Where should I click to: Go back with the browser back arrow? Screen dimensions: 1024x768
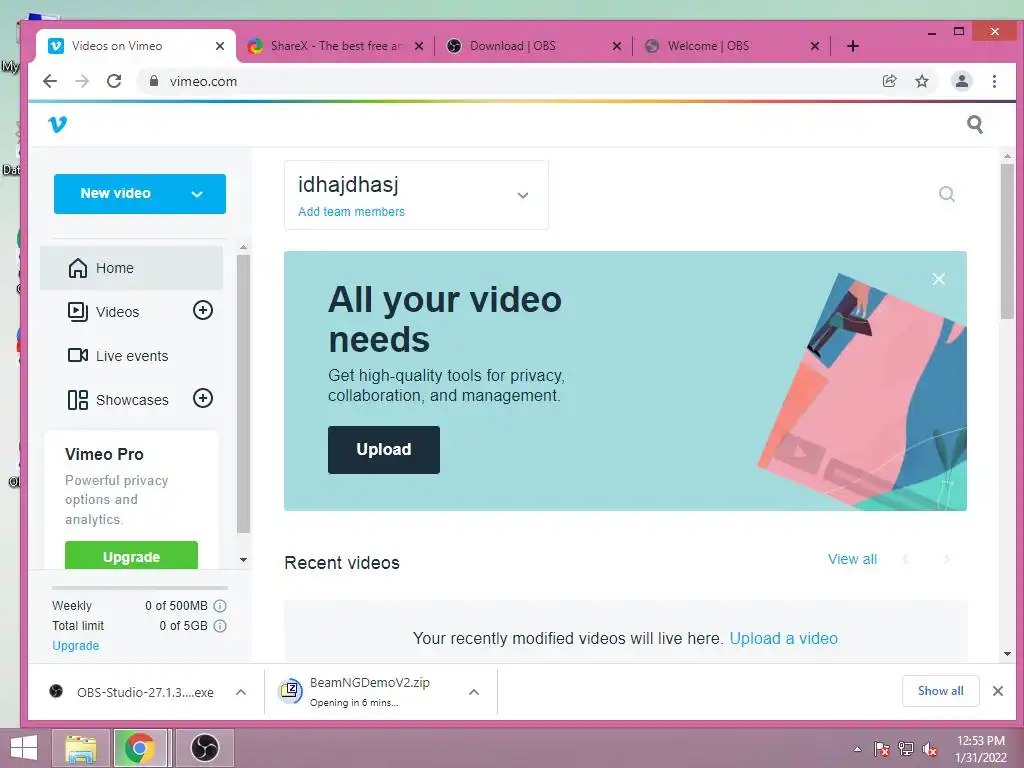point(50,81)
